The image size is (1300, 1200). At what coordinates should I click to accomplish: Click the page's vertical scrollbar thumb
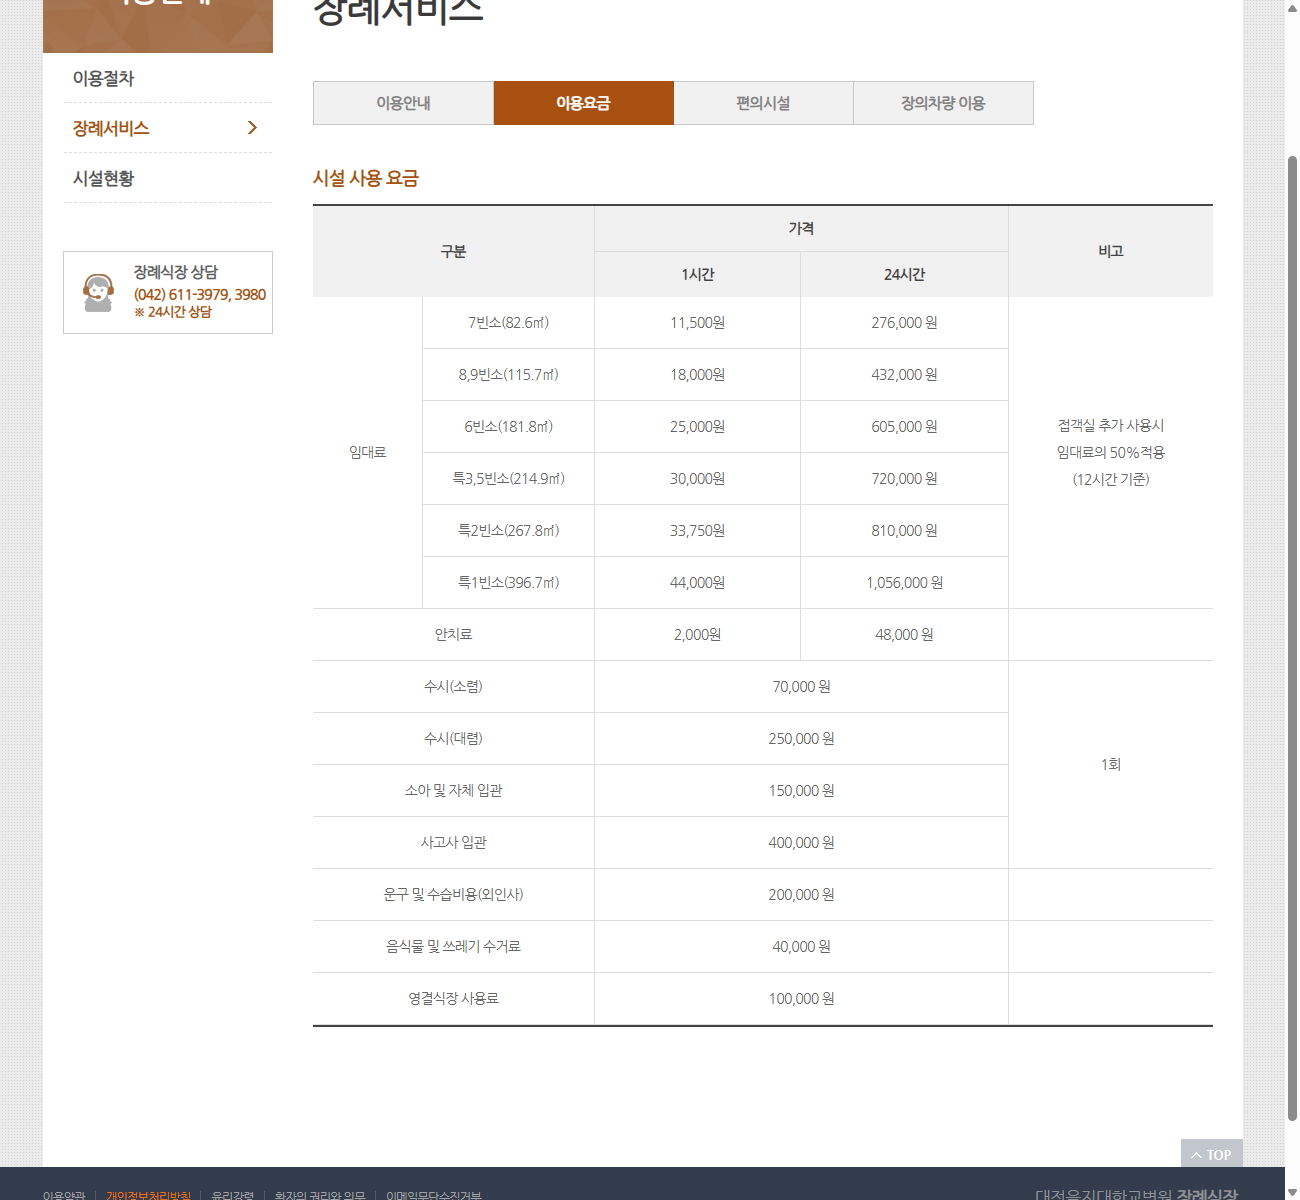coord(1292,638)
